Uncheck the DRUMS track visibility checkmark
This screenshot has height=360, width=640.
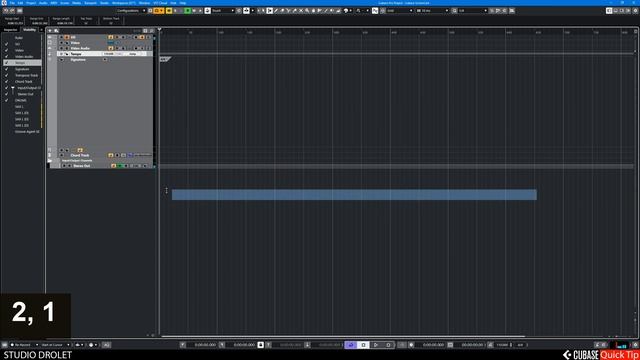click(7, 100)
